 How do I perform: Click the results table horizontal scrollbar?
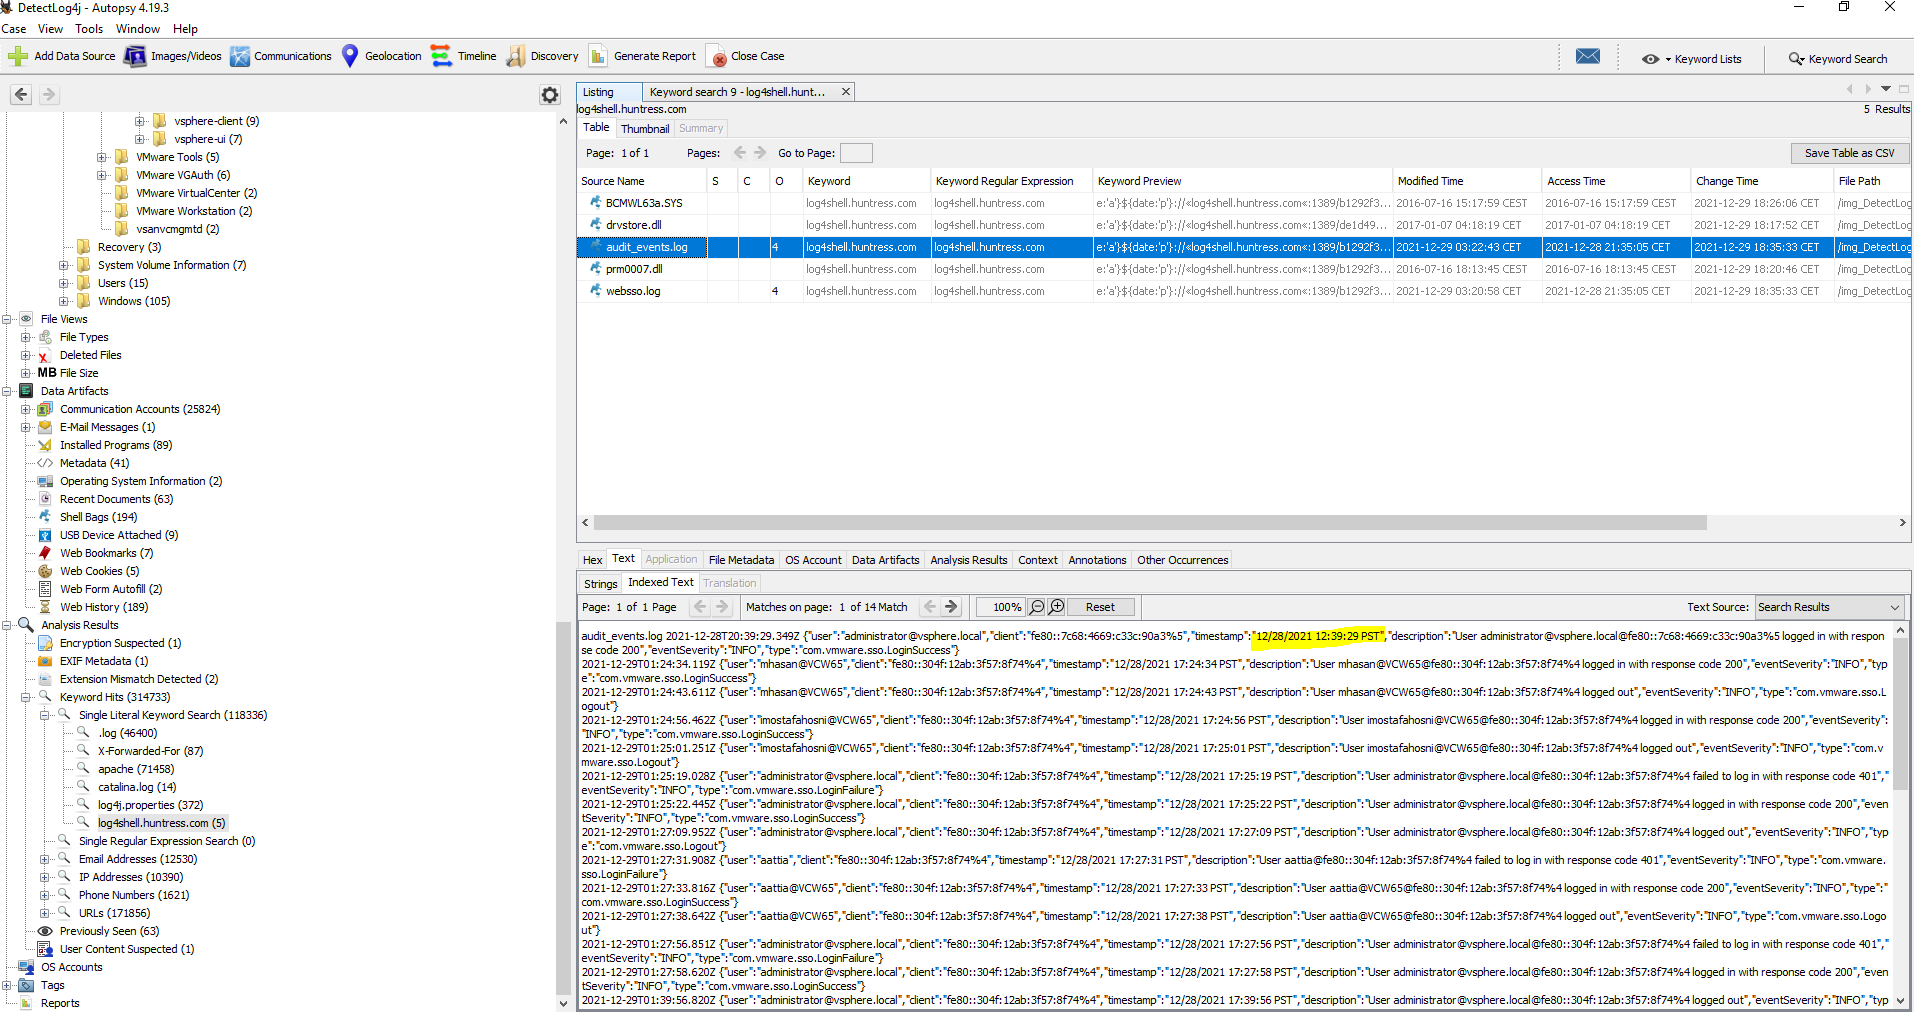click(x=1150, y=523)
